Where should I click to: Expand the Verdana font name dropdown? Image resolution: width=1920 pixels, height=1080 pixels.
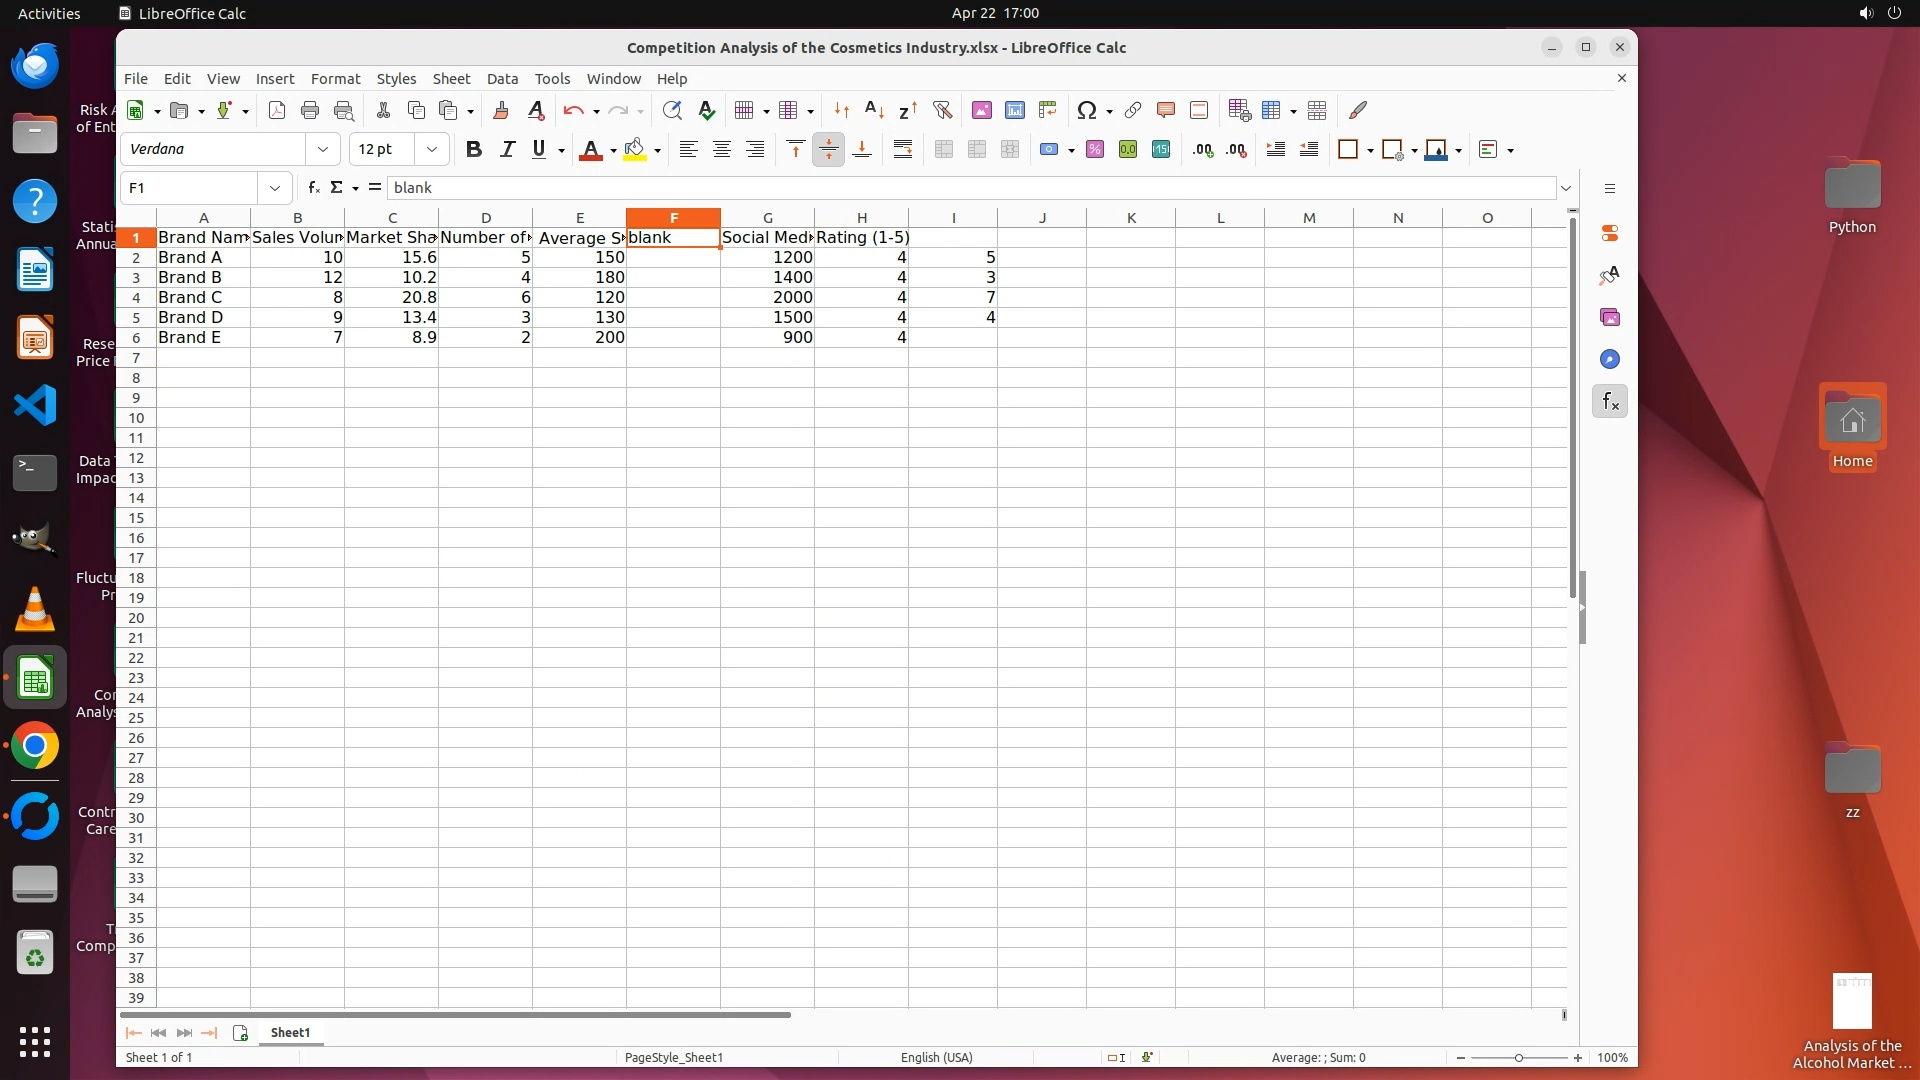322,149
